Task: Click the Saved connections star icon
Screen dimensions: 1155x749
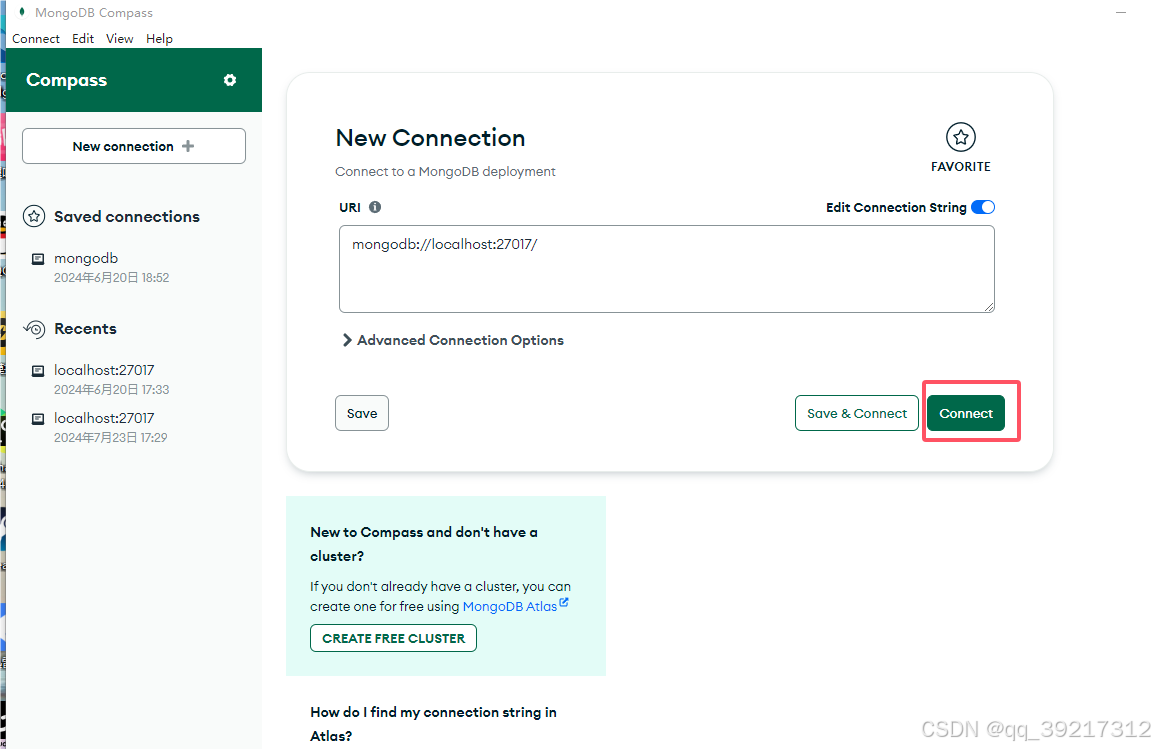Action: (x=34, y=217)
